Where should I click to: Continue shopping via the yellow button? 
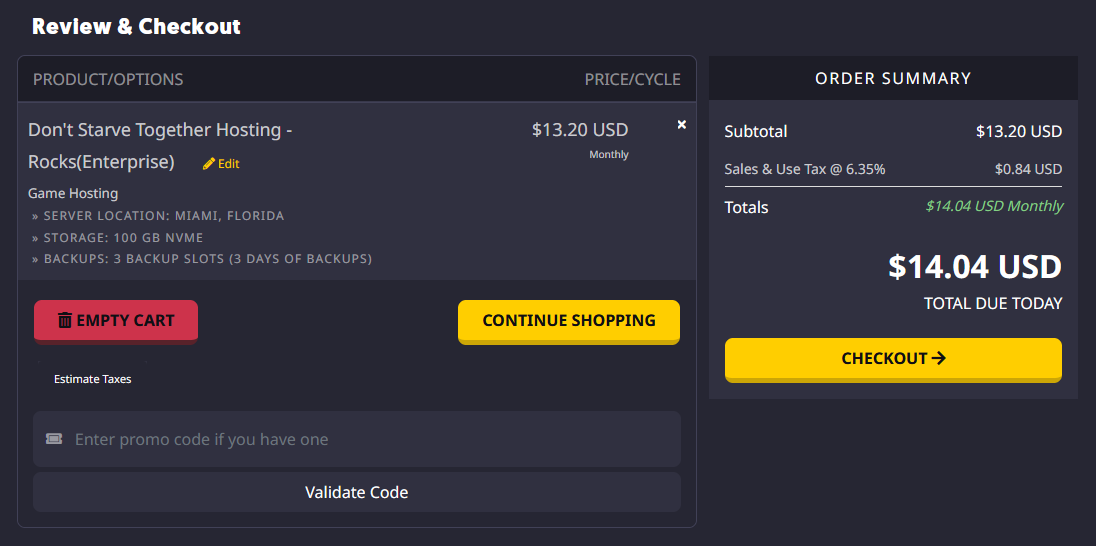(x=569, y=320)
